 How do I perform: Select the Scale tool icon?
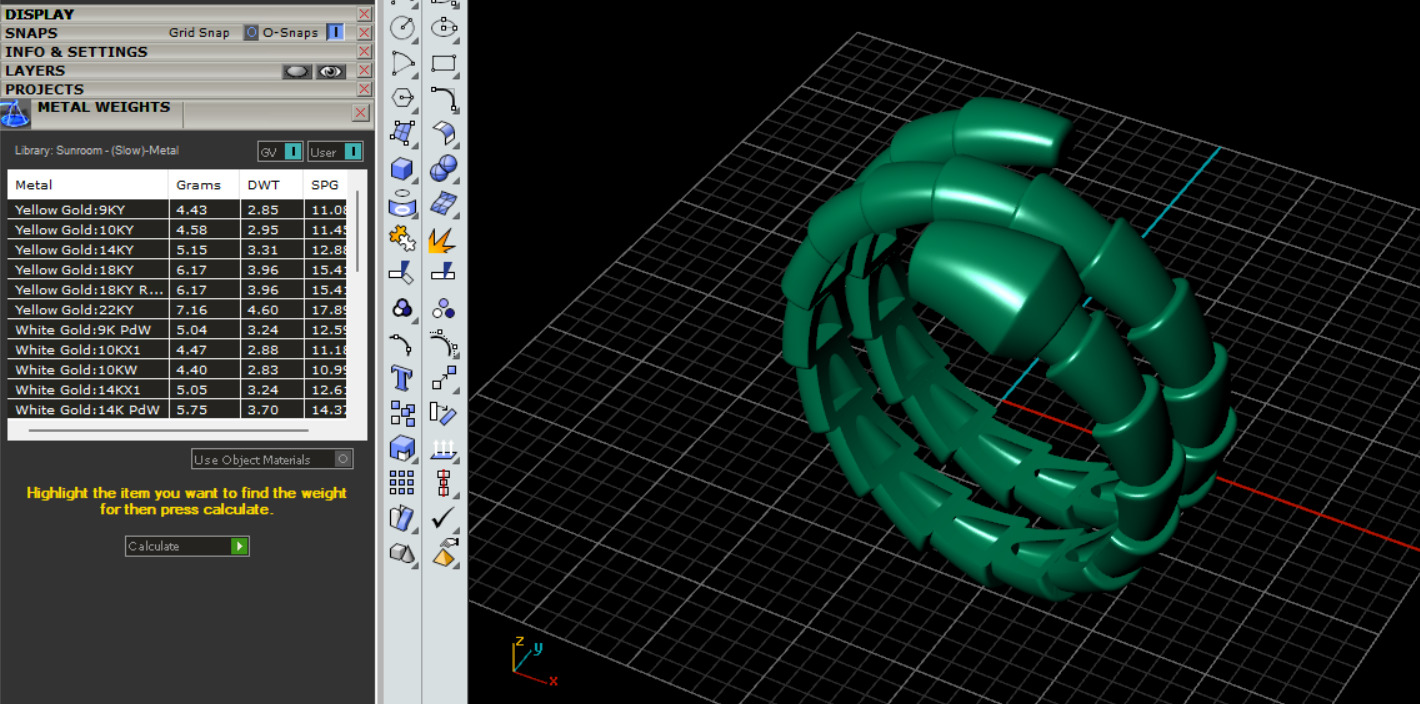(444, 378)
